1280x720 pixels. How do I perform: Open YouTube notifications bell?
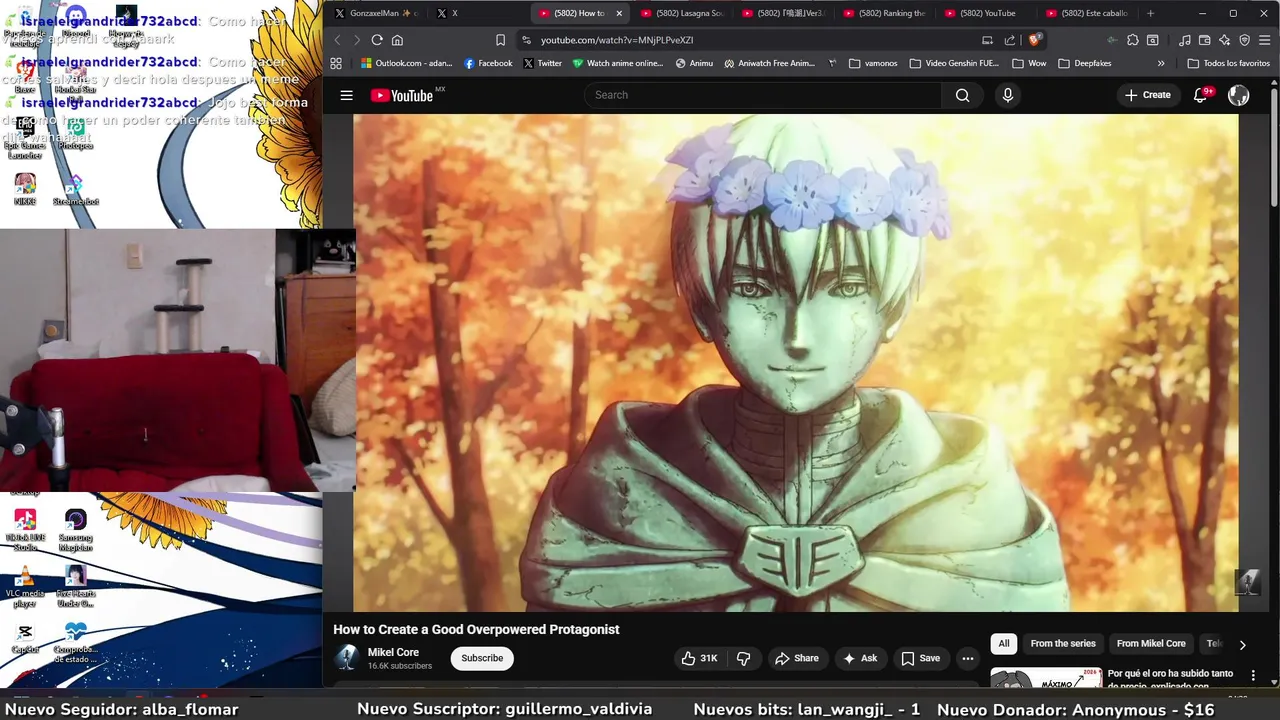[x=1201, y=95]
